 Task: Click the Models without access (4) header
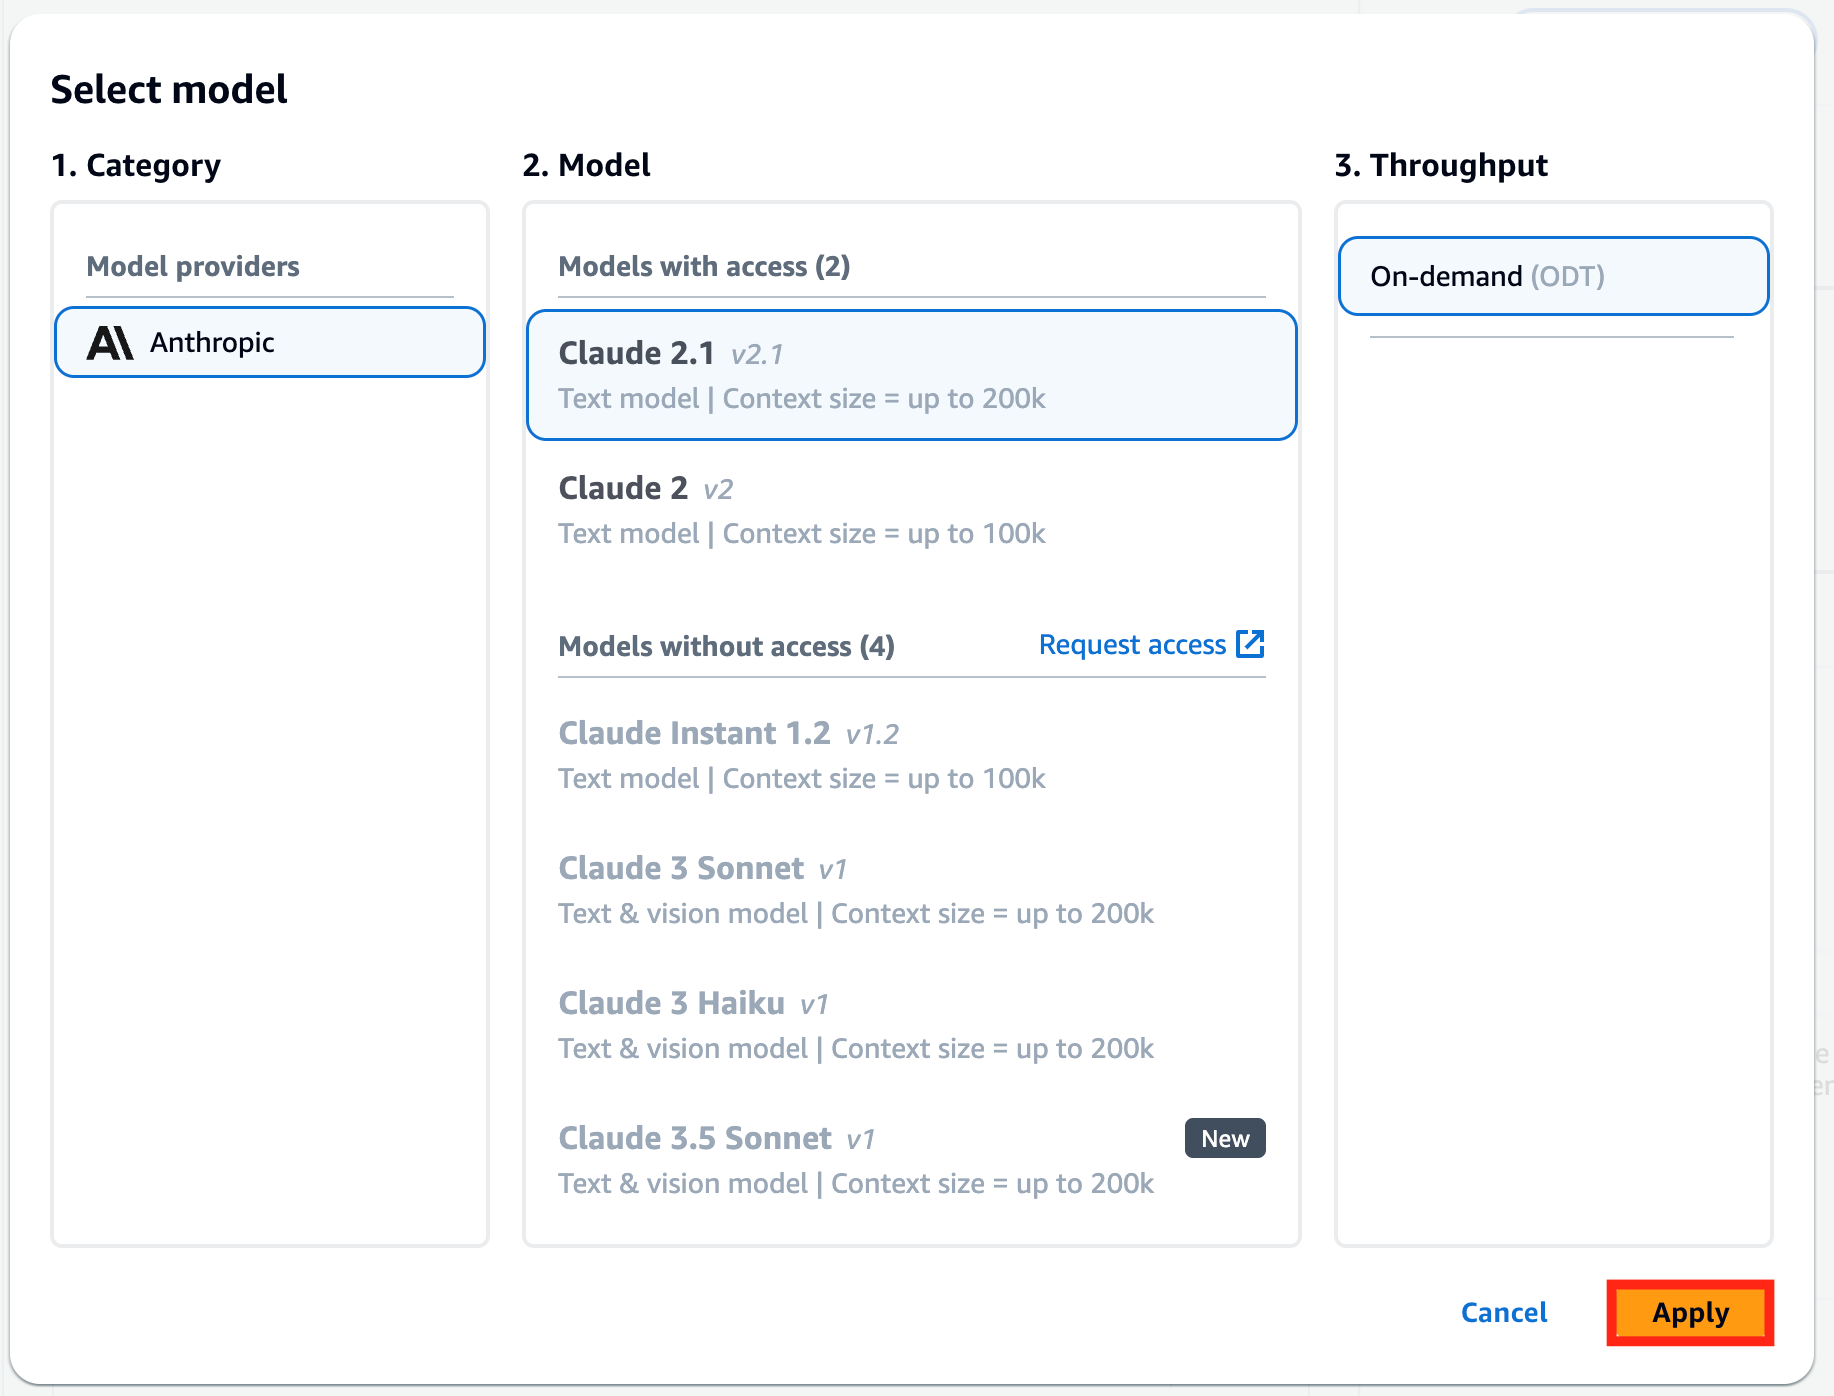(726, 646)
